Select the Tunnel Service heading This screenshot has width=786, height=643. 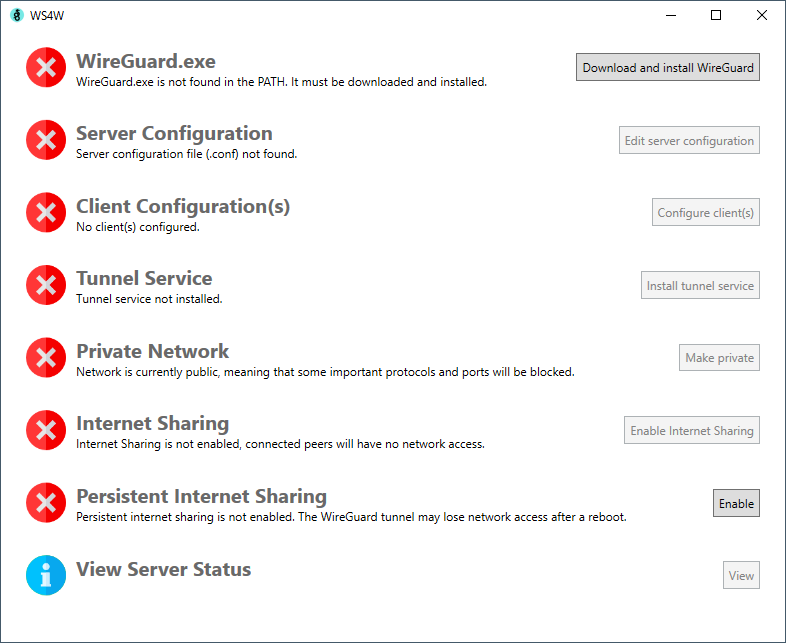(144, 278)
